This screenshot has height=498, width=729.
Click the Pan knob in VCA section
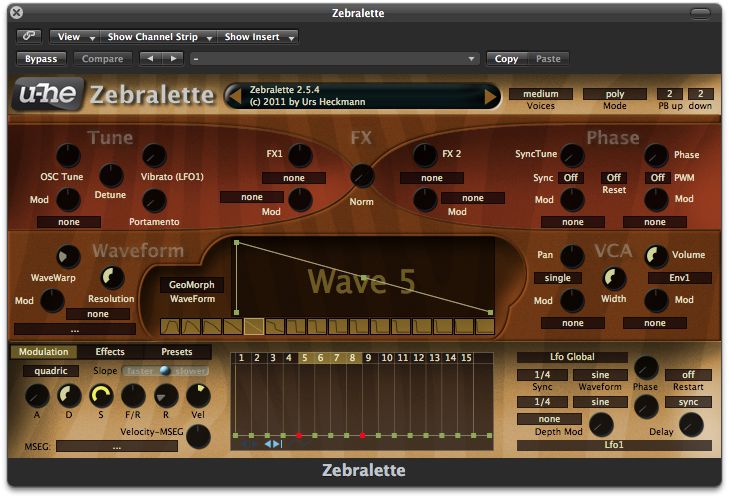pyautogui.click(x=572, y=256)
